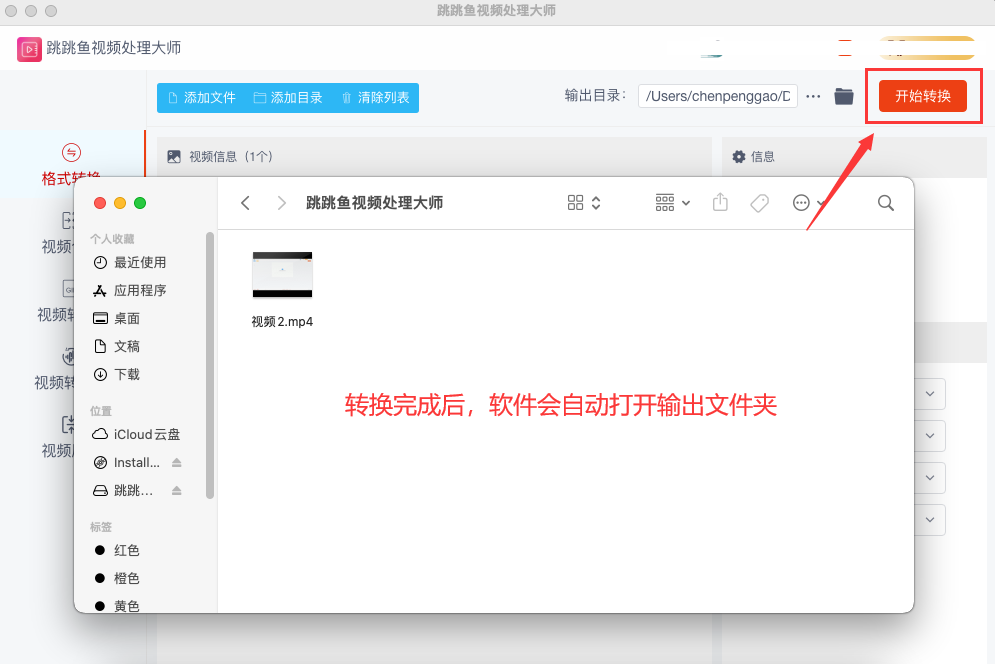The height and width of the screenshot is (664, 995).
Task: Click the Finder forward navigation arrow
Action: click(282, 203)
